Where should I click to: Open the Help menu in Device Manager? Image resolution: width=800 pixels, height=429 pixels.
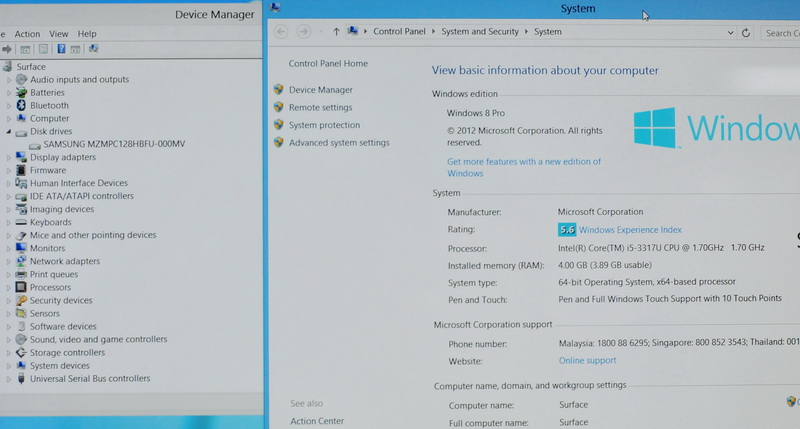87,34
